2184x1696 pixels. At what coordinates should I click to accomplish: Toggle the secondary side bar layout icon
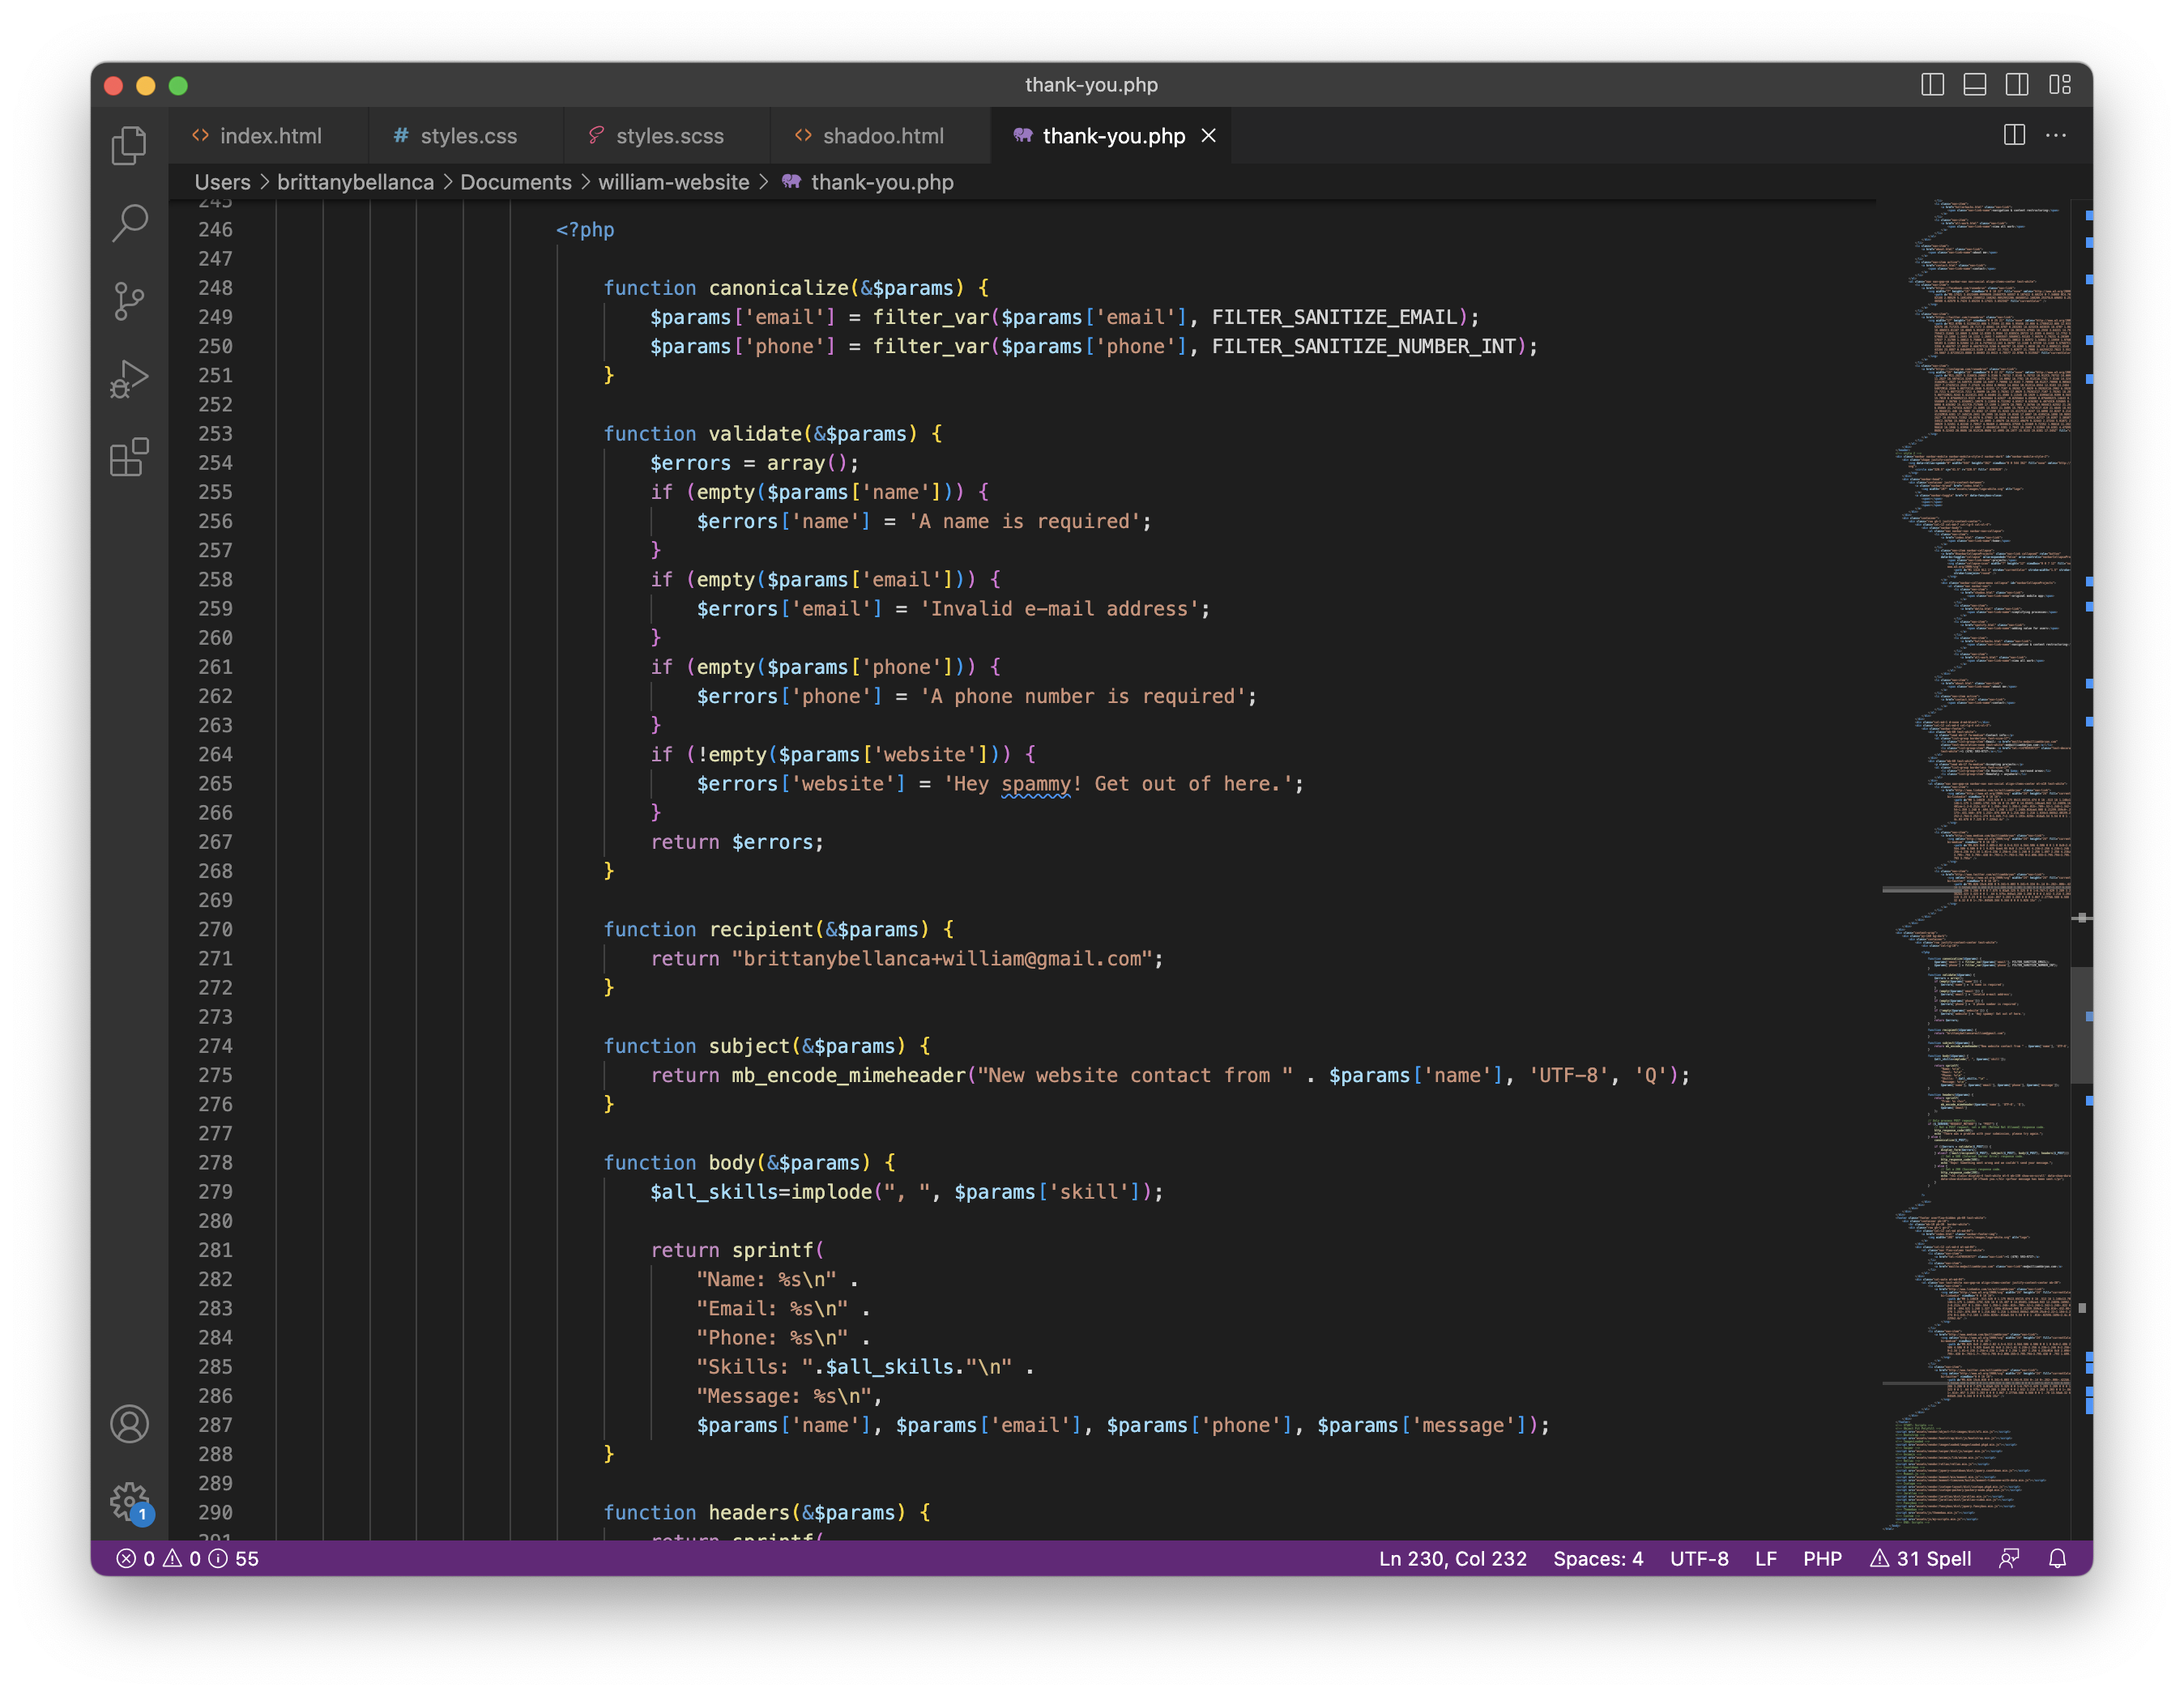click(2017, 85)
